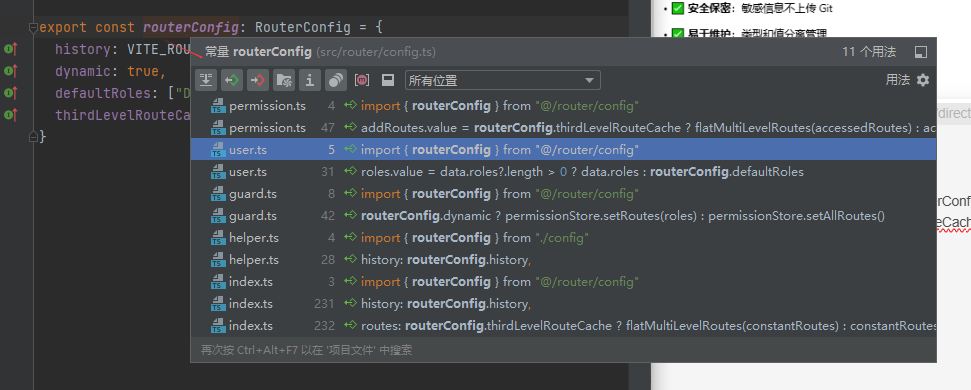The image size is (971, 390).
Task: Click the red bracketed 'm' icon
Action: pos(362,80)
